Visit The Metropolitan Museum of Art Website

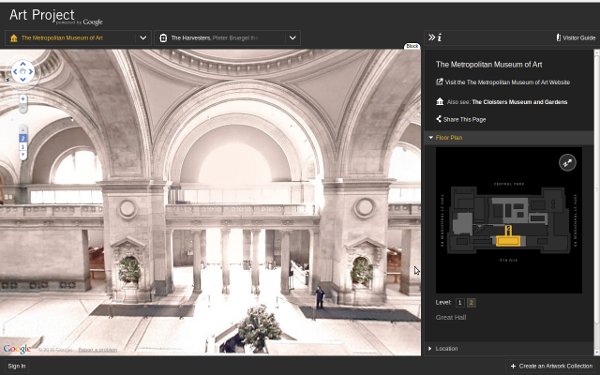tap(507, 82)
